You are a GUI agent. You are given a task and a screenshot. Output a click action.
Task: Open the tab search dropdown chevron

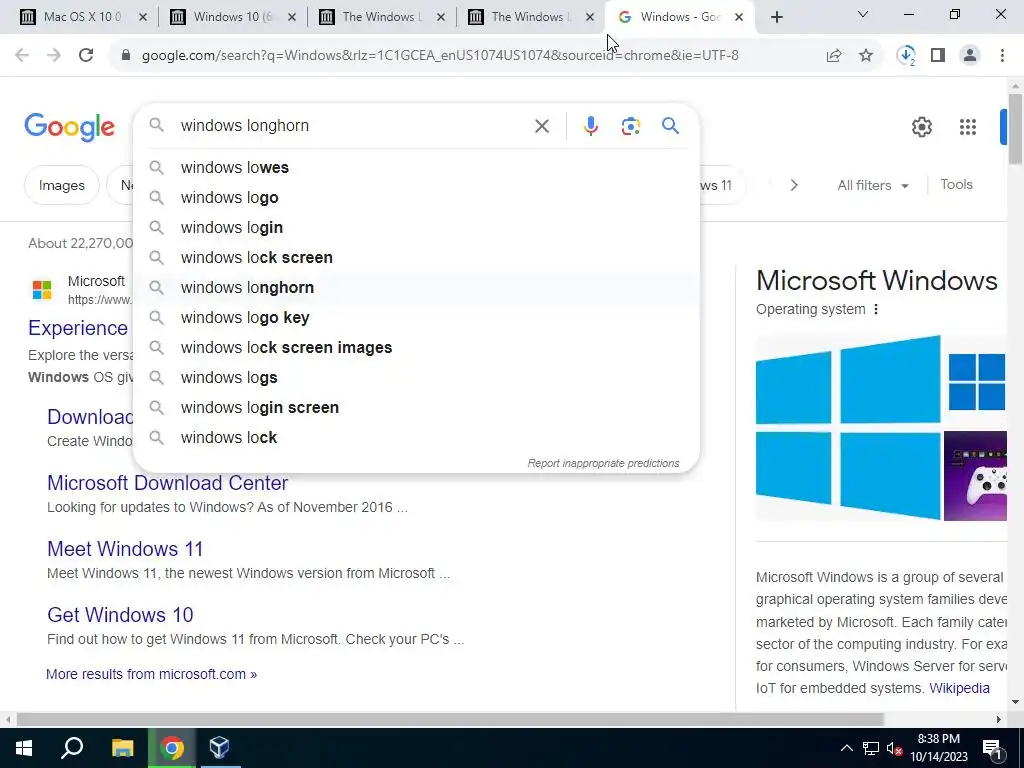pyautogui.click(x=863, y=14)
